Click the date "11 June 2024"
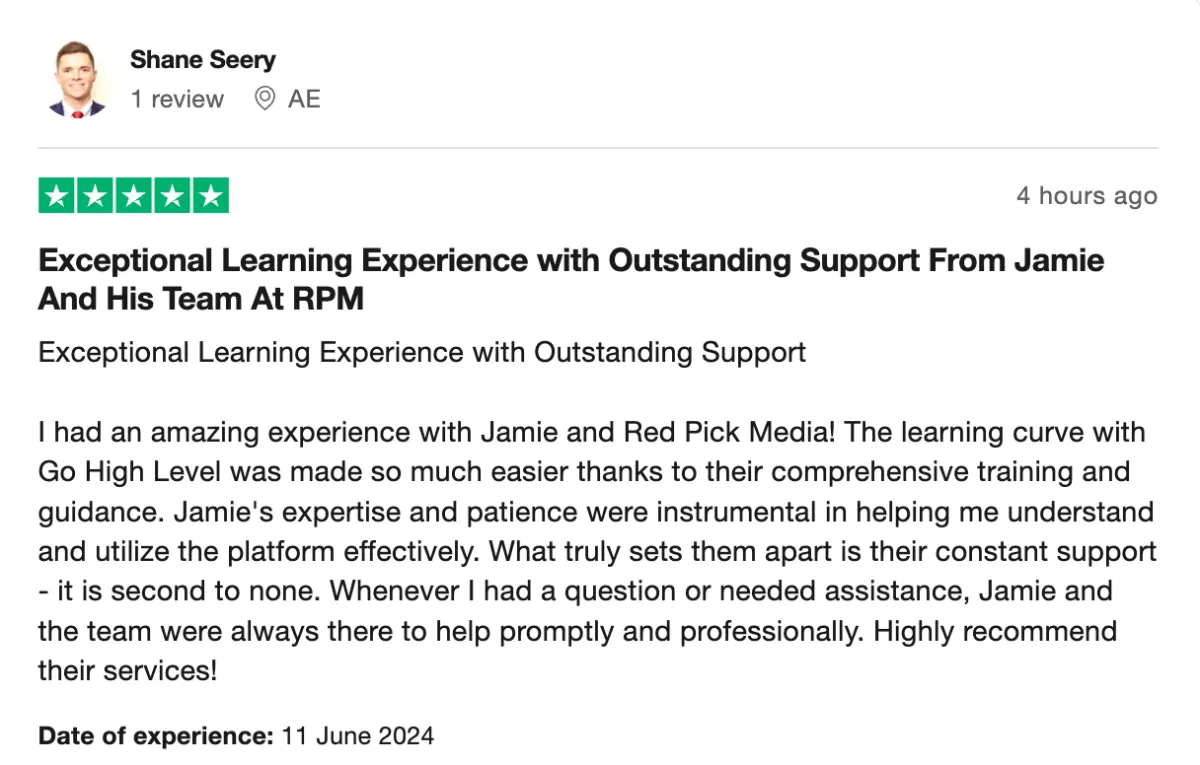The width and height of the screenshot is (1200, 765). pyautogui.click(x=358, y=737)
